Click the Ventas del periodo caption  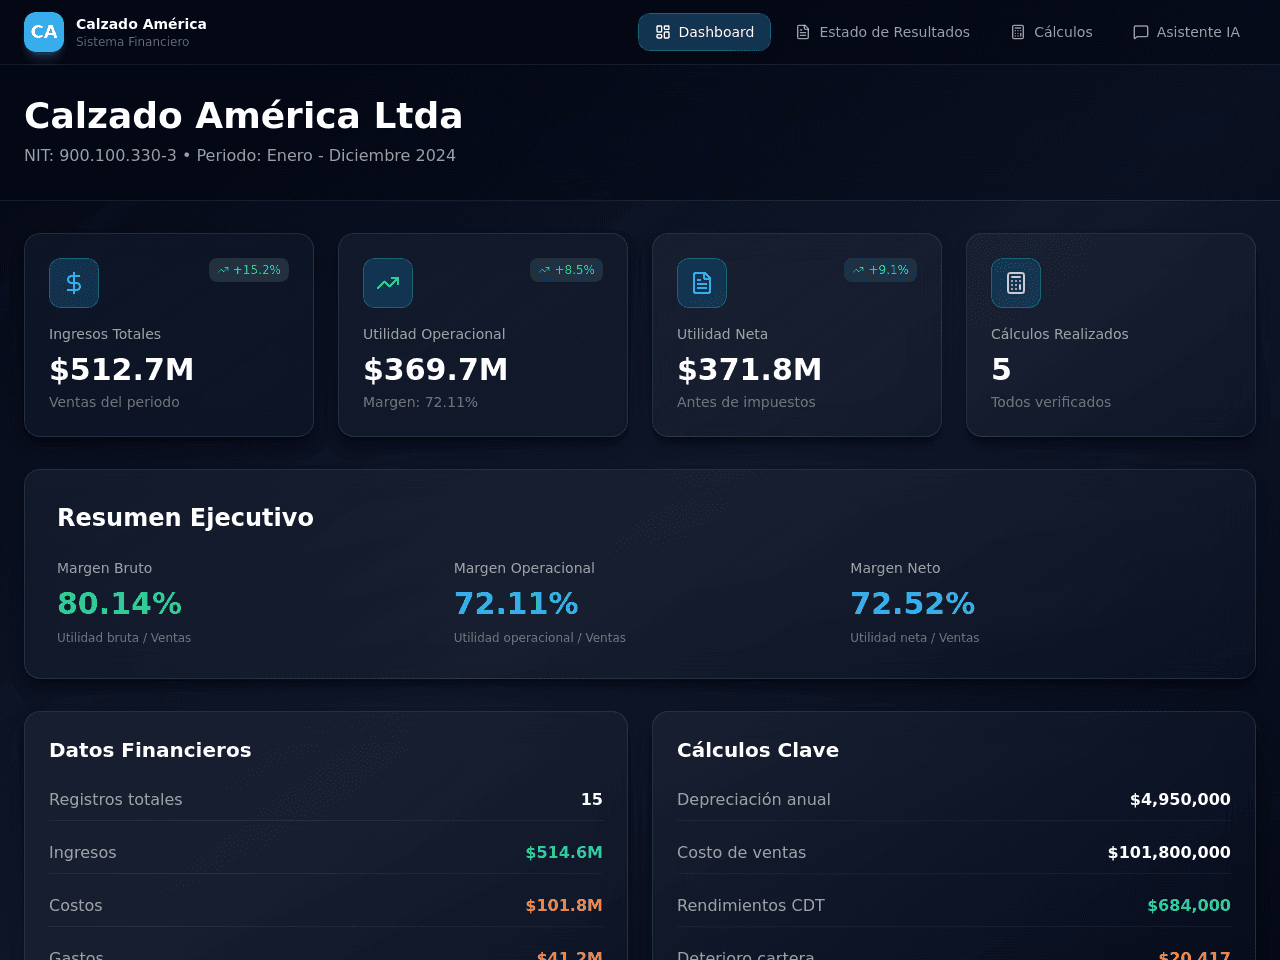[x=114, y=402]
